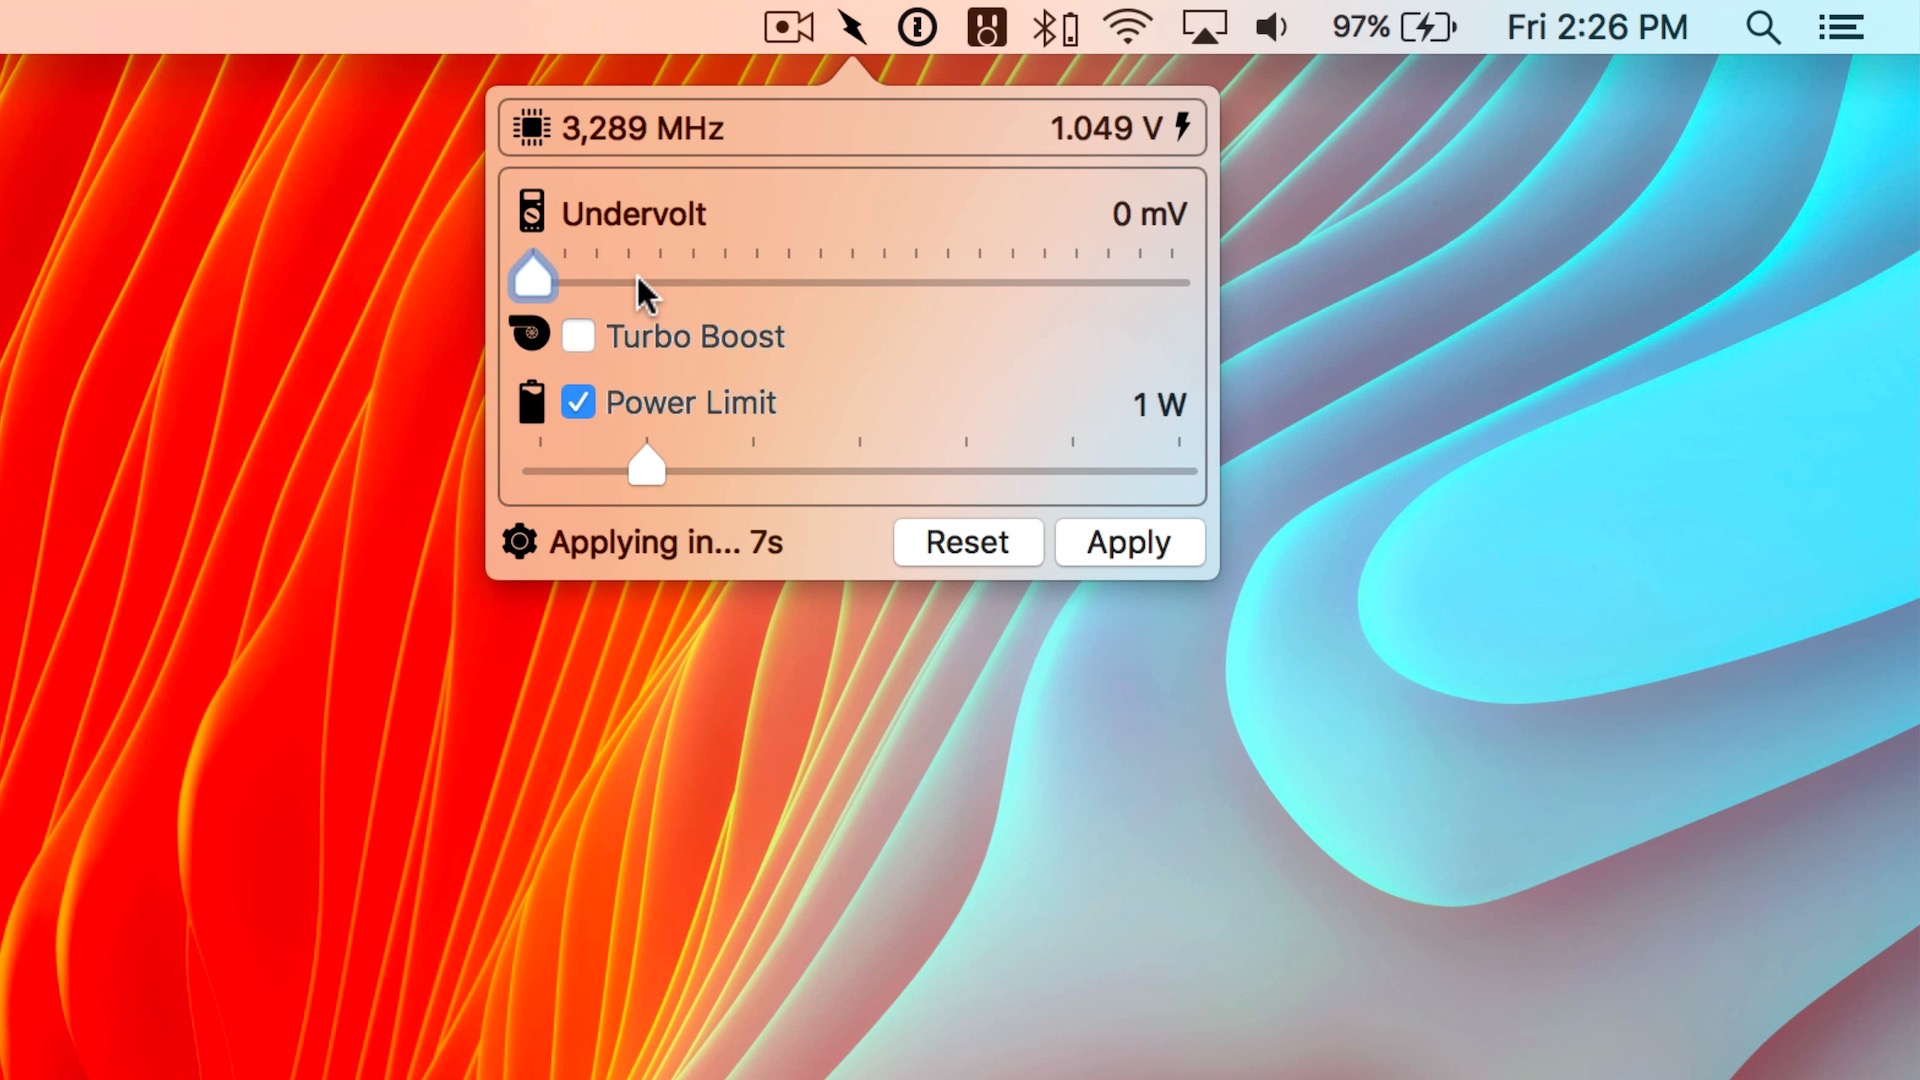This screenshot has width=1920, height=1080.
Task: Open the Spotlight search dropdown
Action: click(1766, 28)
